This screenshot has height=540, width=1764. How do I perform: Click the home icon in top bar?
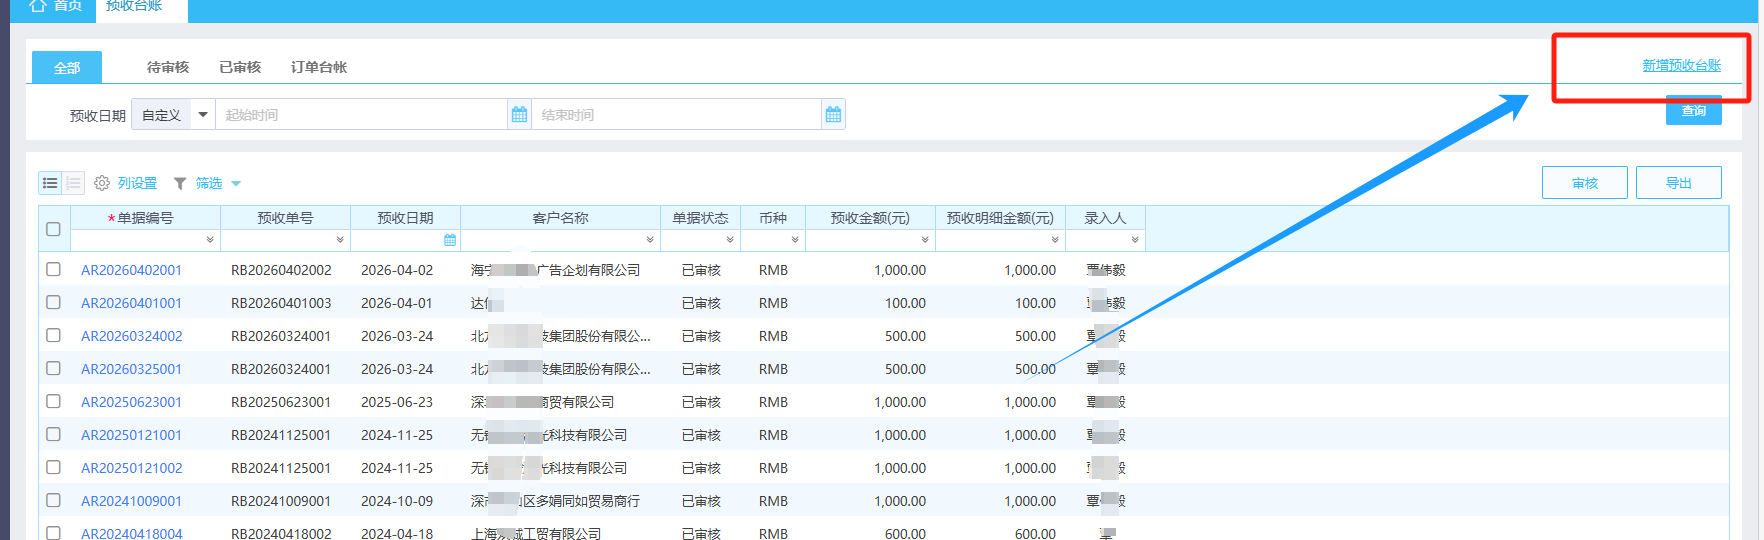[38, 6]
